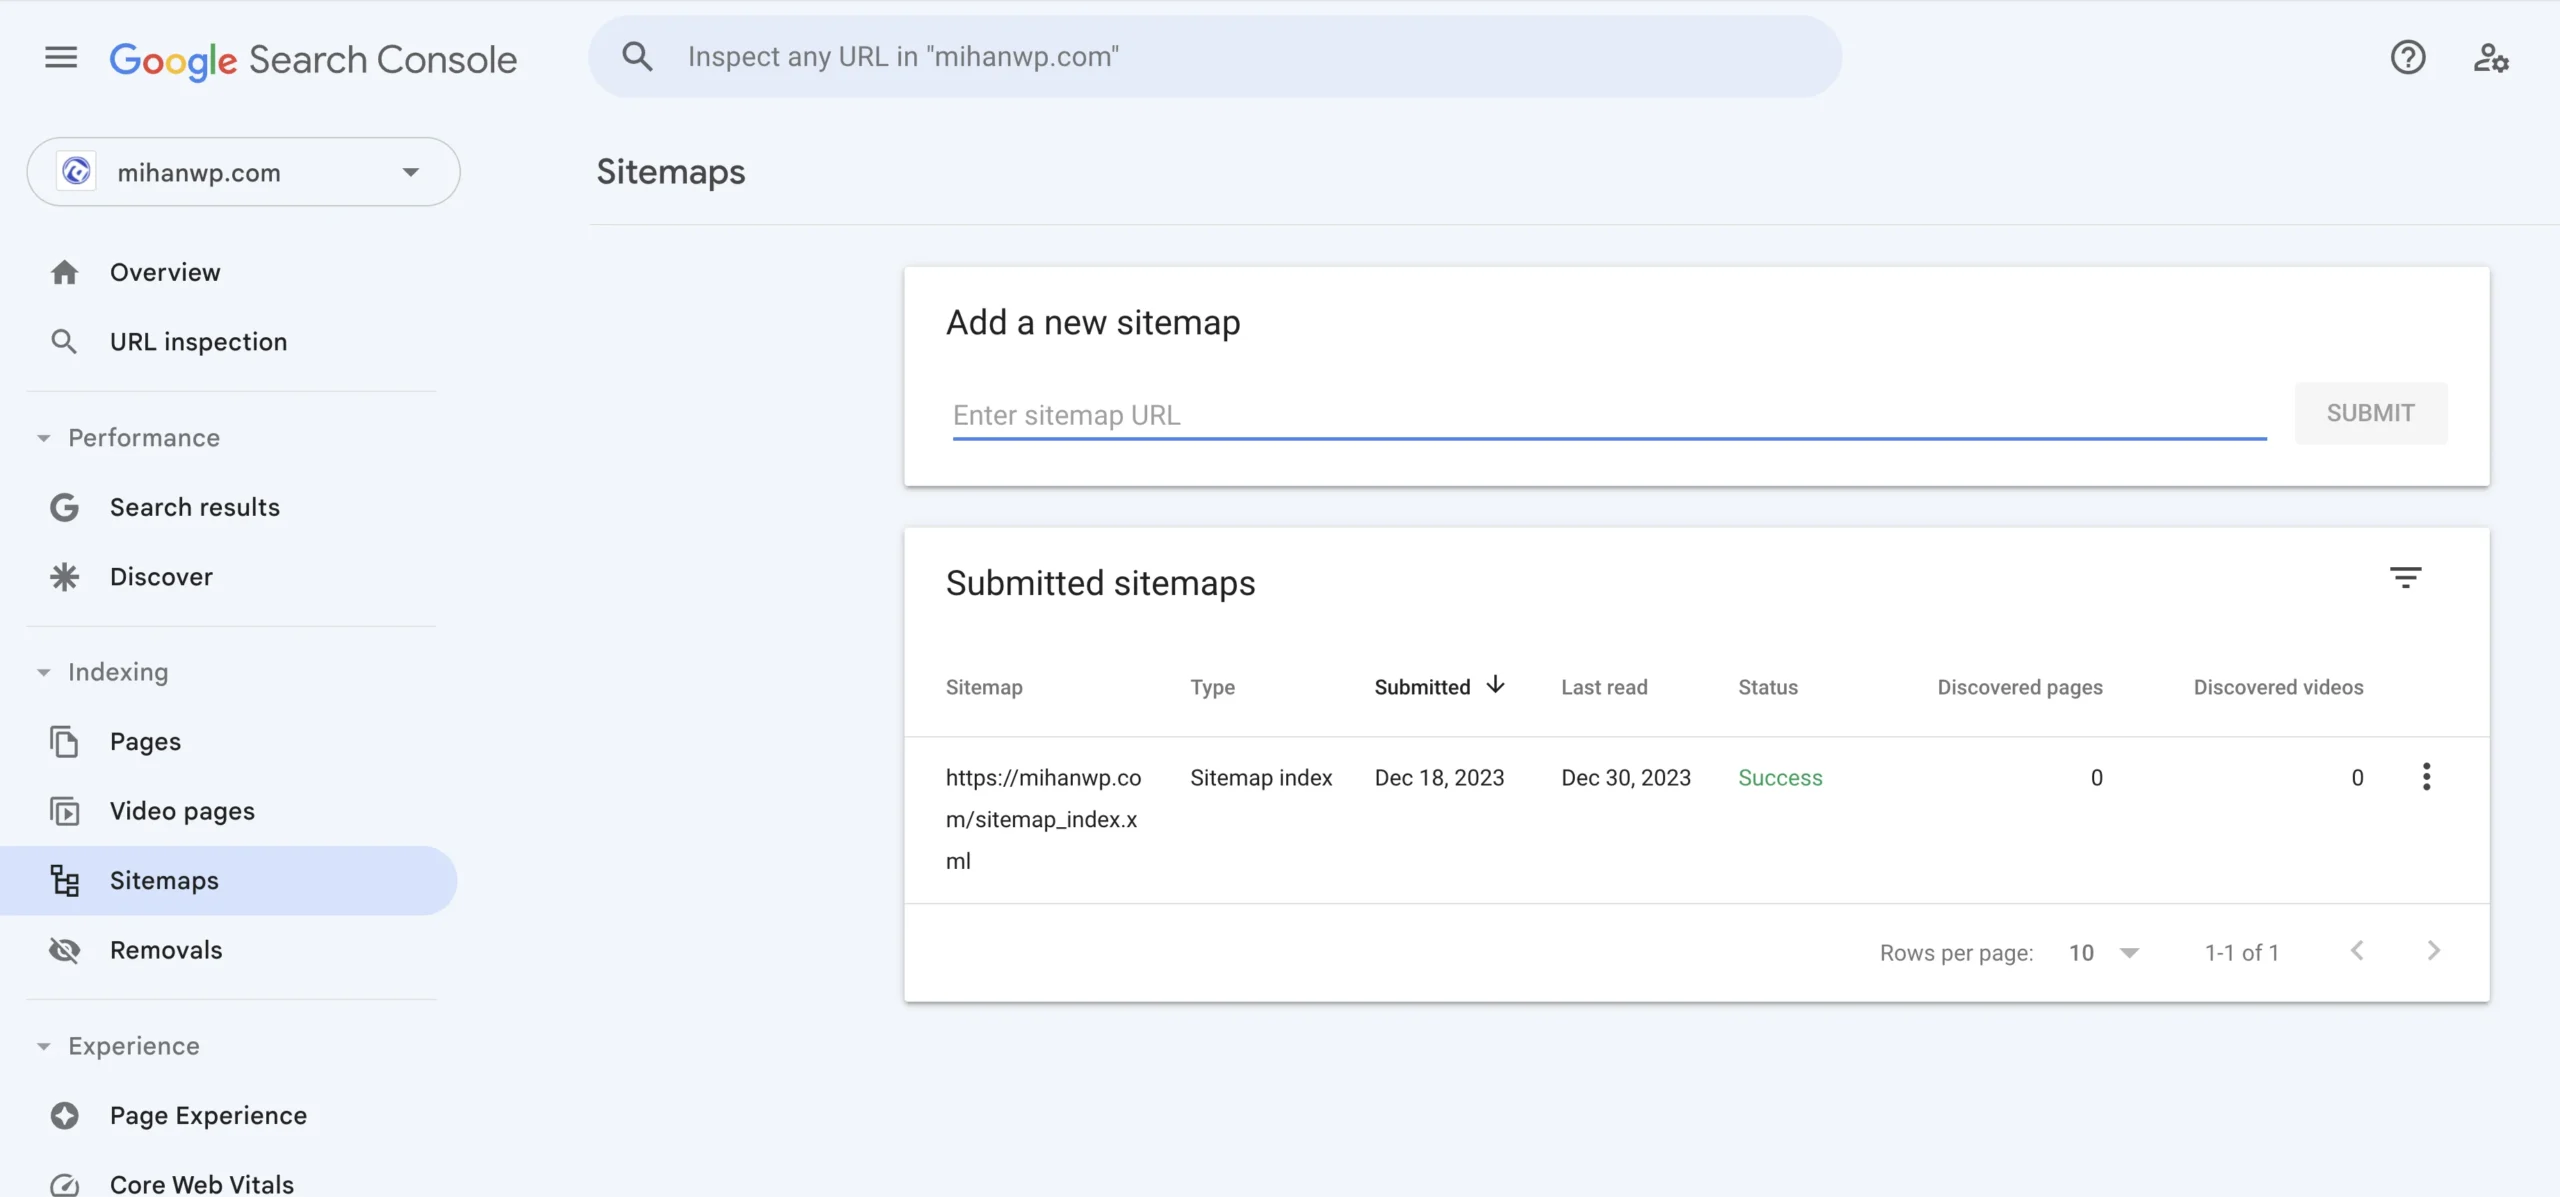Viewport: 2560px width, 1197px height.
Task: Sort by Discovered pages column header
Action: click(2019, 687)
